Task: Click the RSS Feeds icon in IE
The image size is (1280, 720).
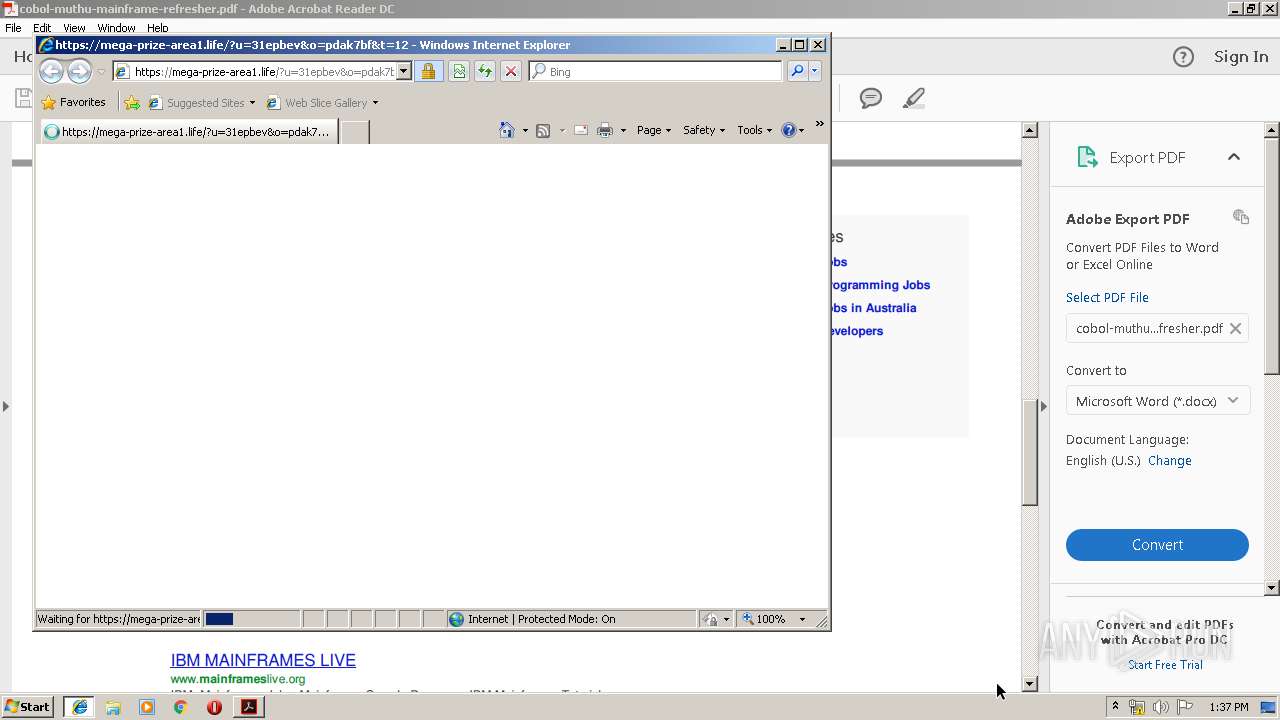Action: [543, 130]
